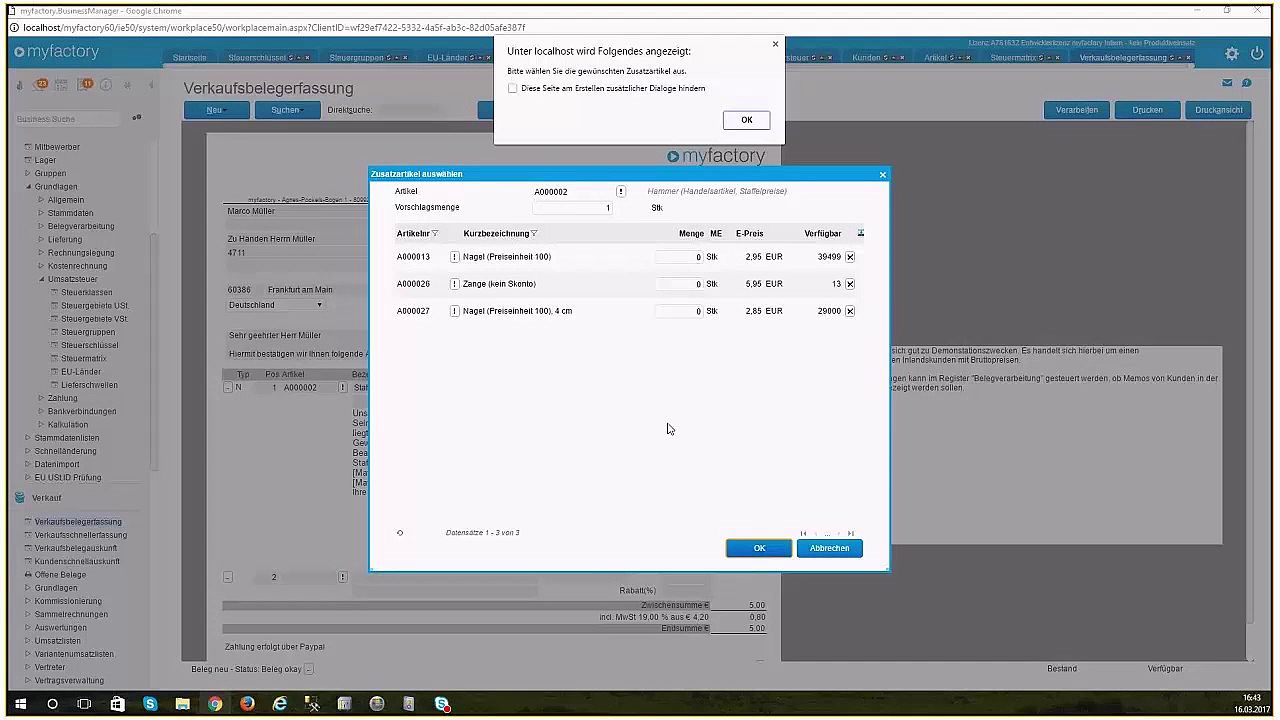This screenshot has height=720, width=1280.
Task: Click the Drucken button
Action: point(1147,110)
